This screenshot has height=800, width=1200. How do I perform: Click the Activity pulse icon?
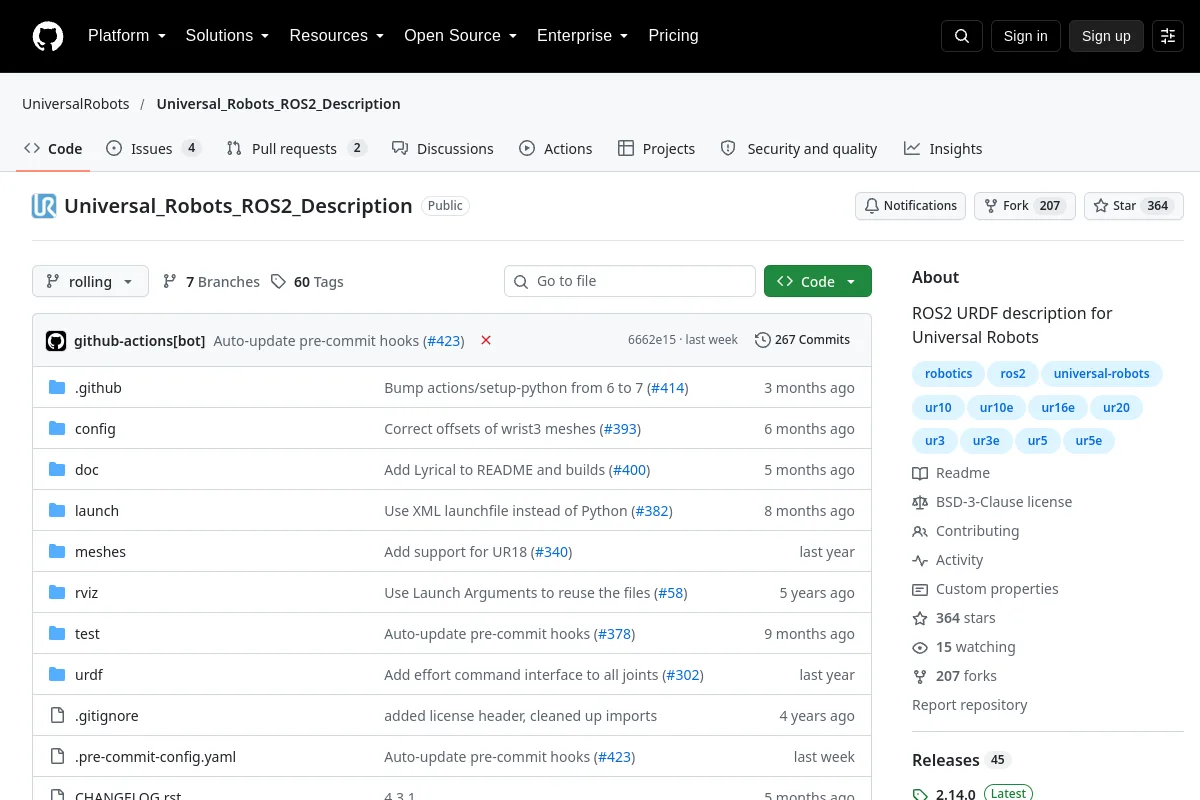pos(920,560)
